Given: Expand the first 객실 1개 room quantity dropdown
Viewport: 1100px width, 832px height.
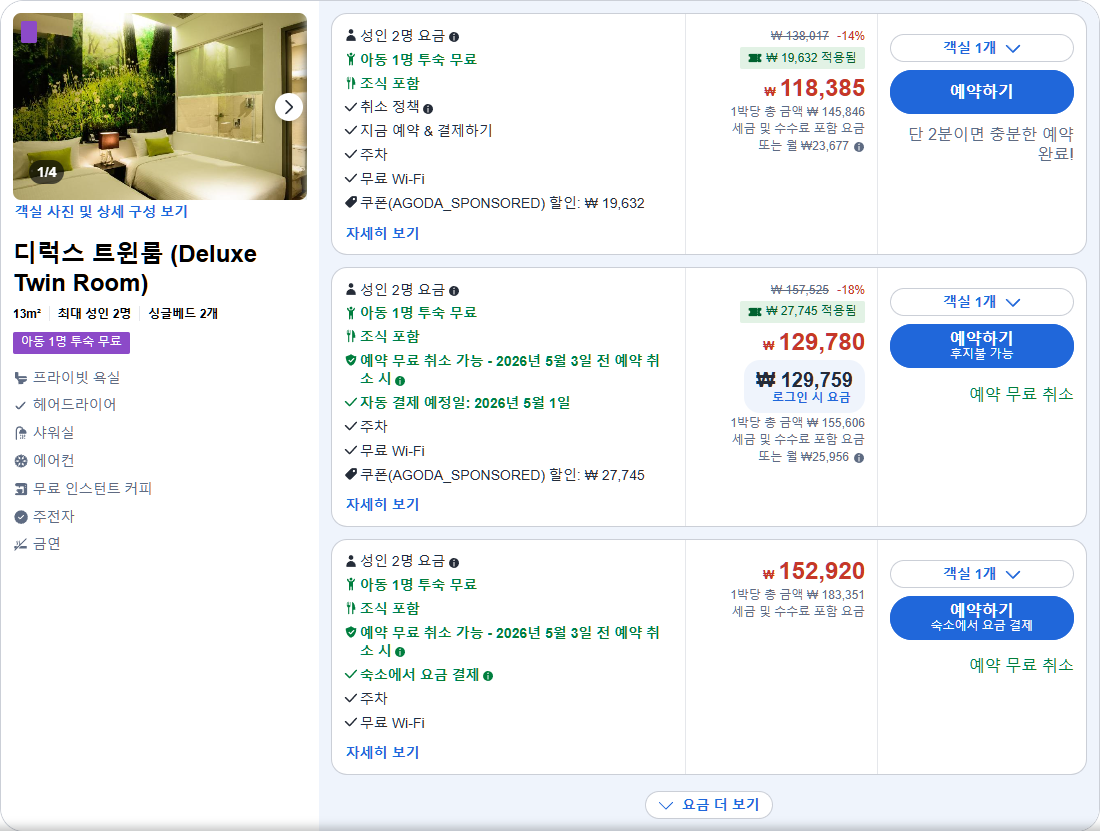Looking at the screenshot, I should click(981, 47).
